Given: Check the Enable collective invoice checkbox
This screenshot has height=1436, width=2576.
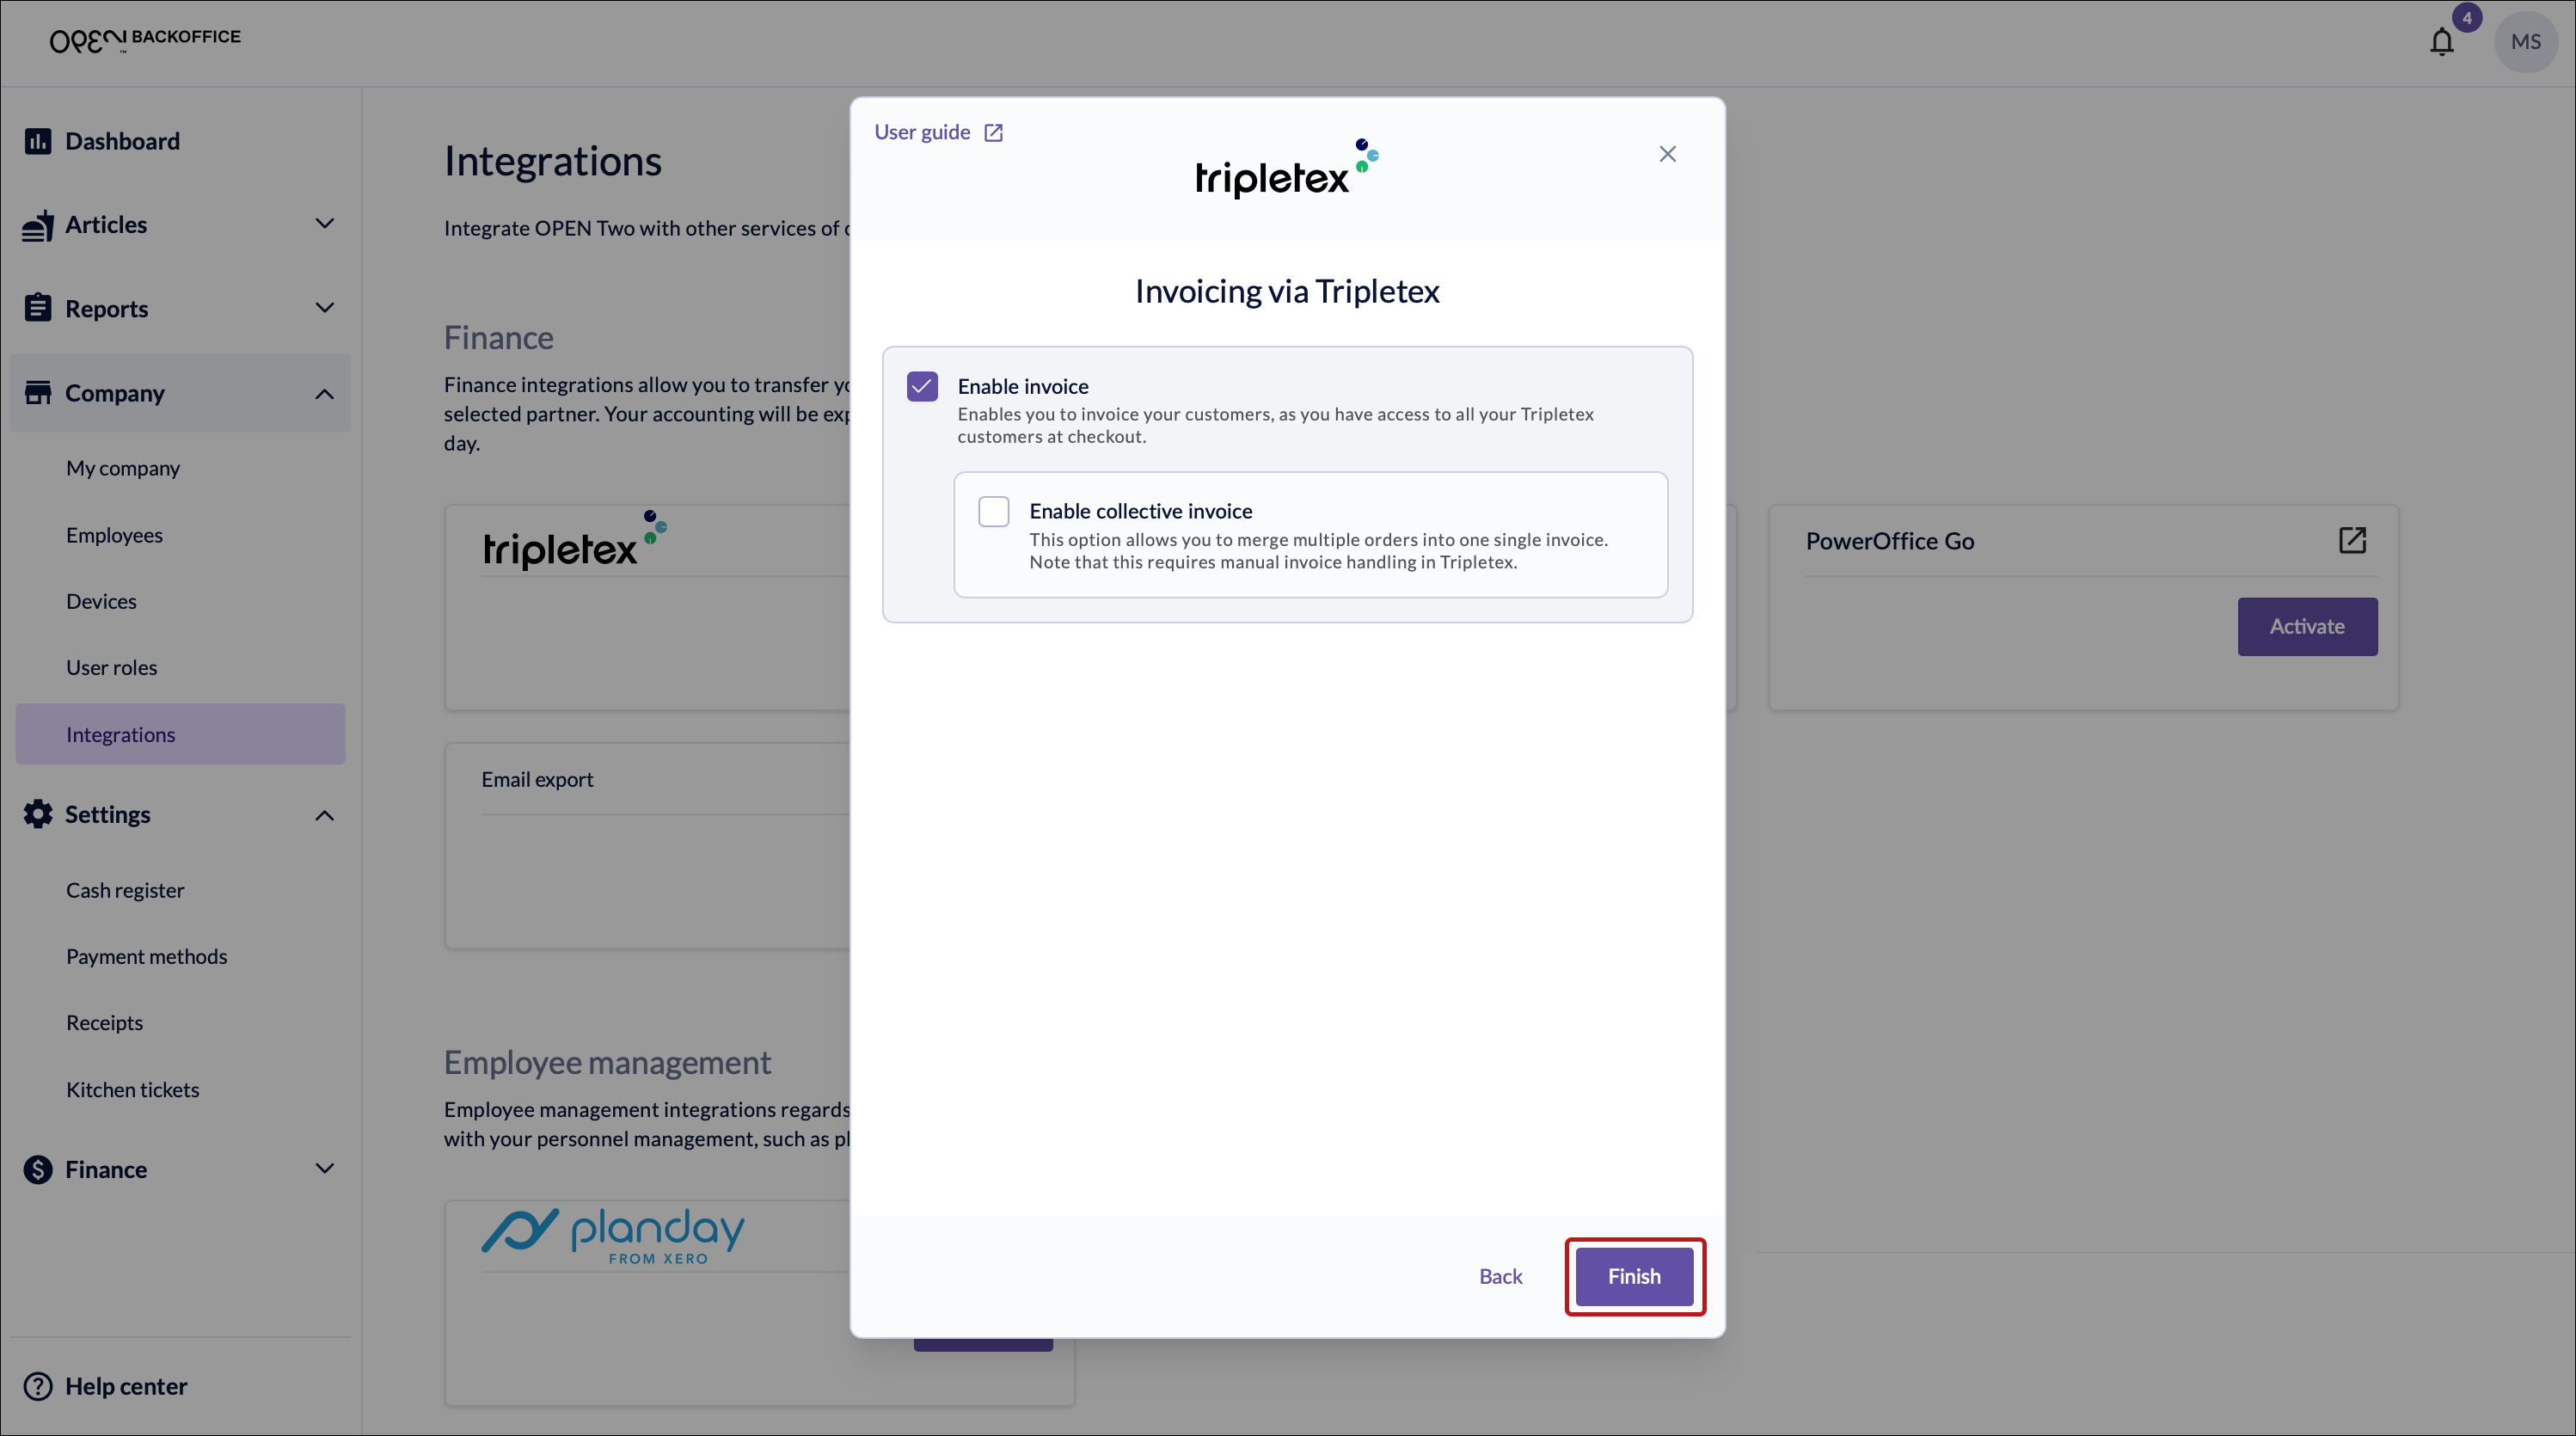Looking at the screenshot, I should coord(993,512).
